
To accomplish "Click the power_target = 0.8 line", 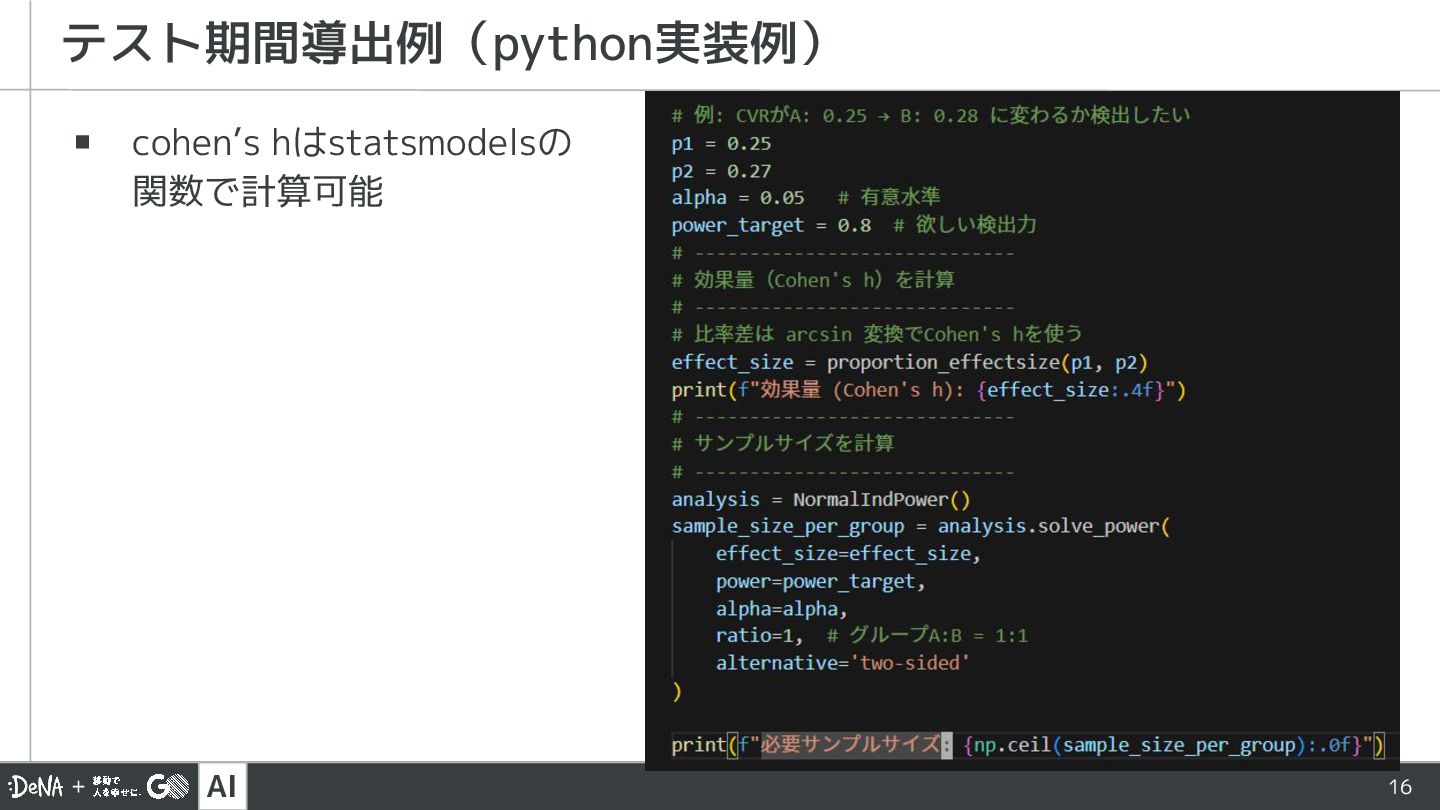I will 853,225.
